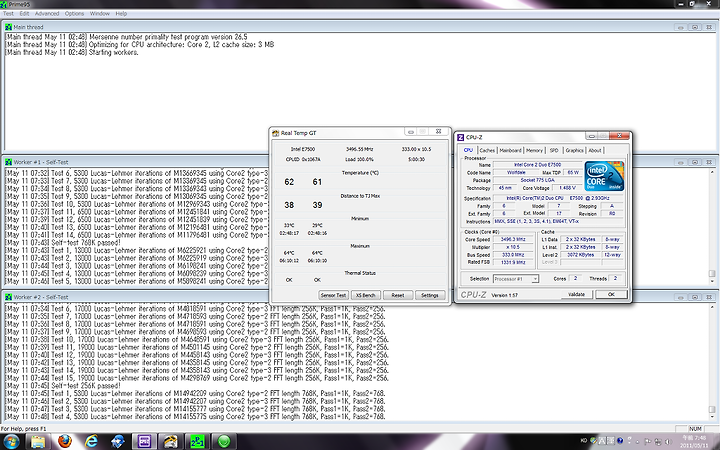Click the Max TDP value 65 W

573,172
